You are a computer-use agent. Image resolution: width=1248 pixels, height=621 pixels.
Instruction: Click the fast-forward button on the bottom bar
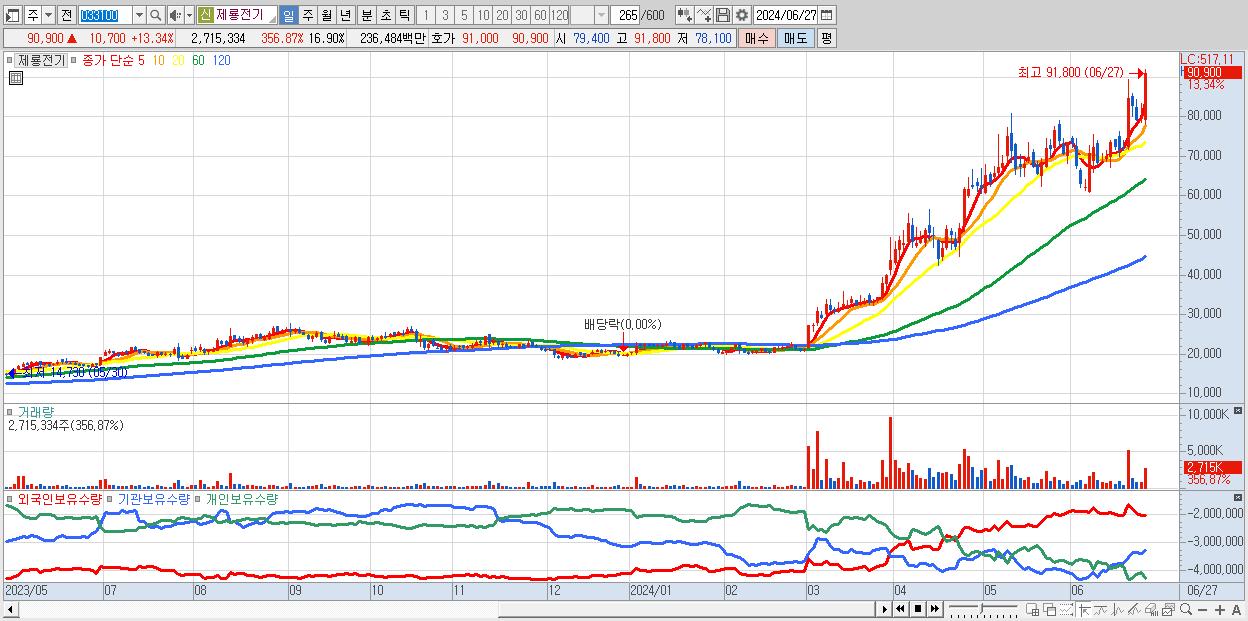click(935, 609)
